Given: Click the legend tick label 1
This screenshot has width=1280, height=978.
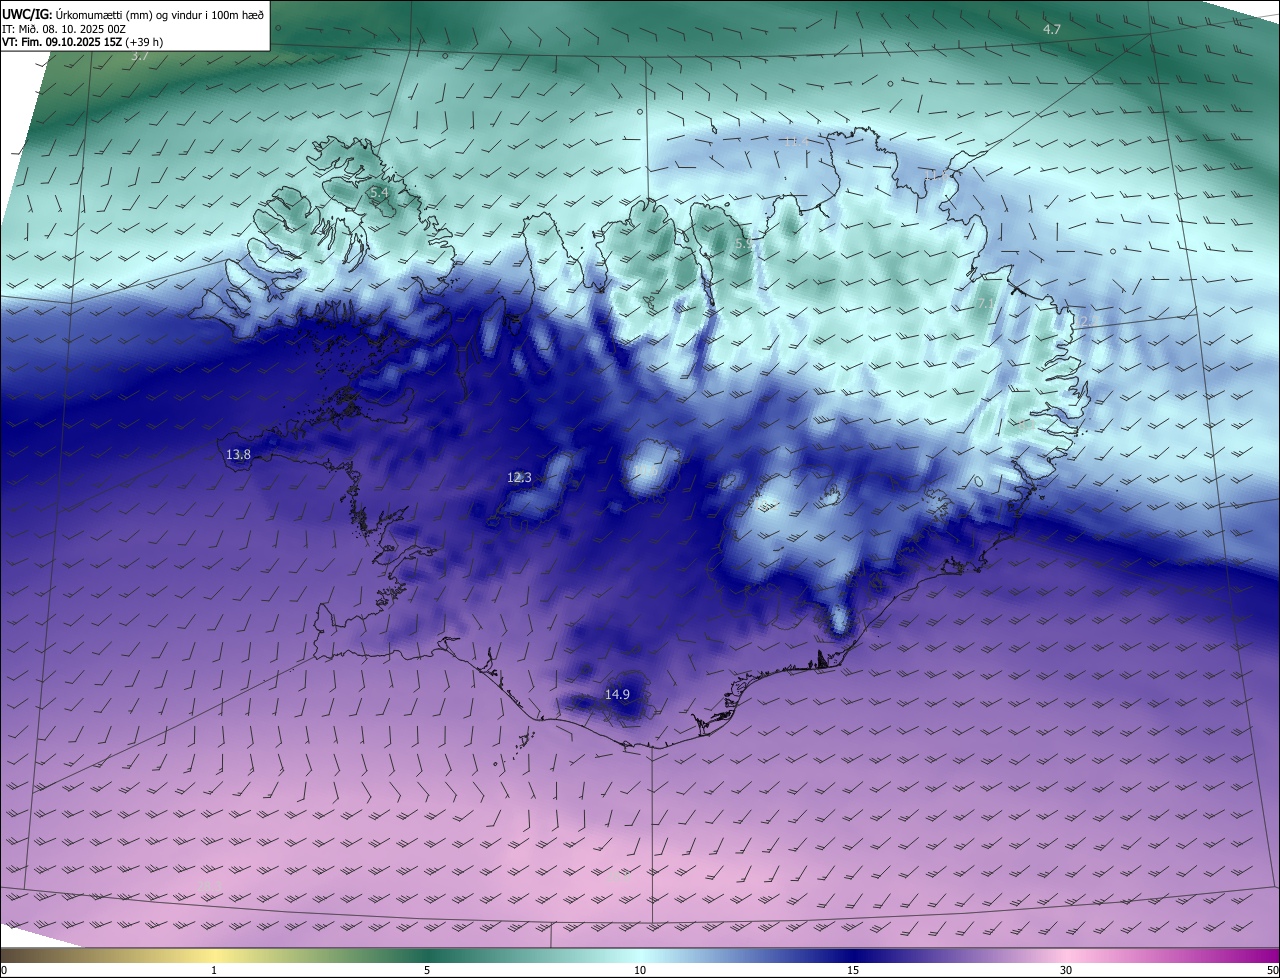Looking at the screenshot, I should pyautogui.click(x=214, y=970).
